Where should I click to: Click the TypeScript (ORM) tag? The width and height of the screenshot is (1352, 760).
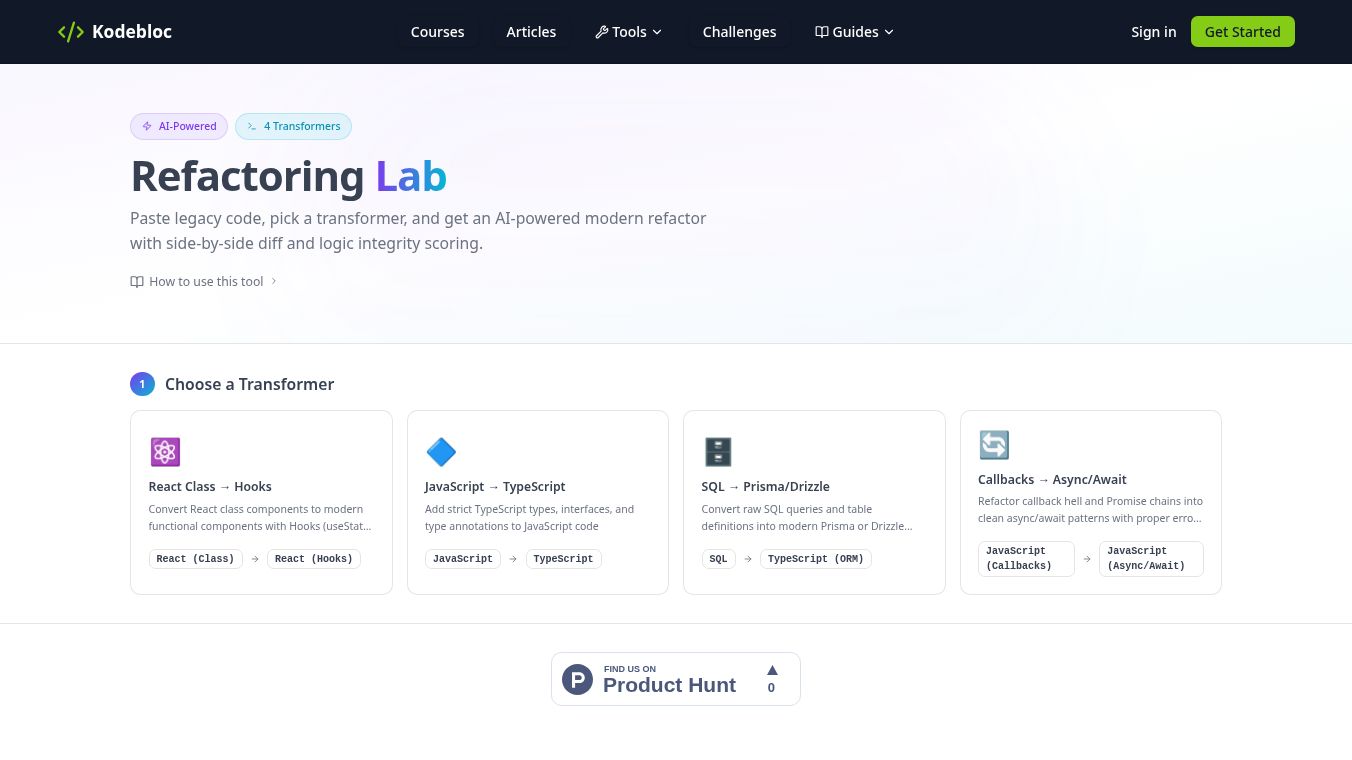pyautogui.click(x=816, y=559)
